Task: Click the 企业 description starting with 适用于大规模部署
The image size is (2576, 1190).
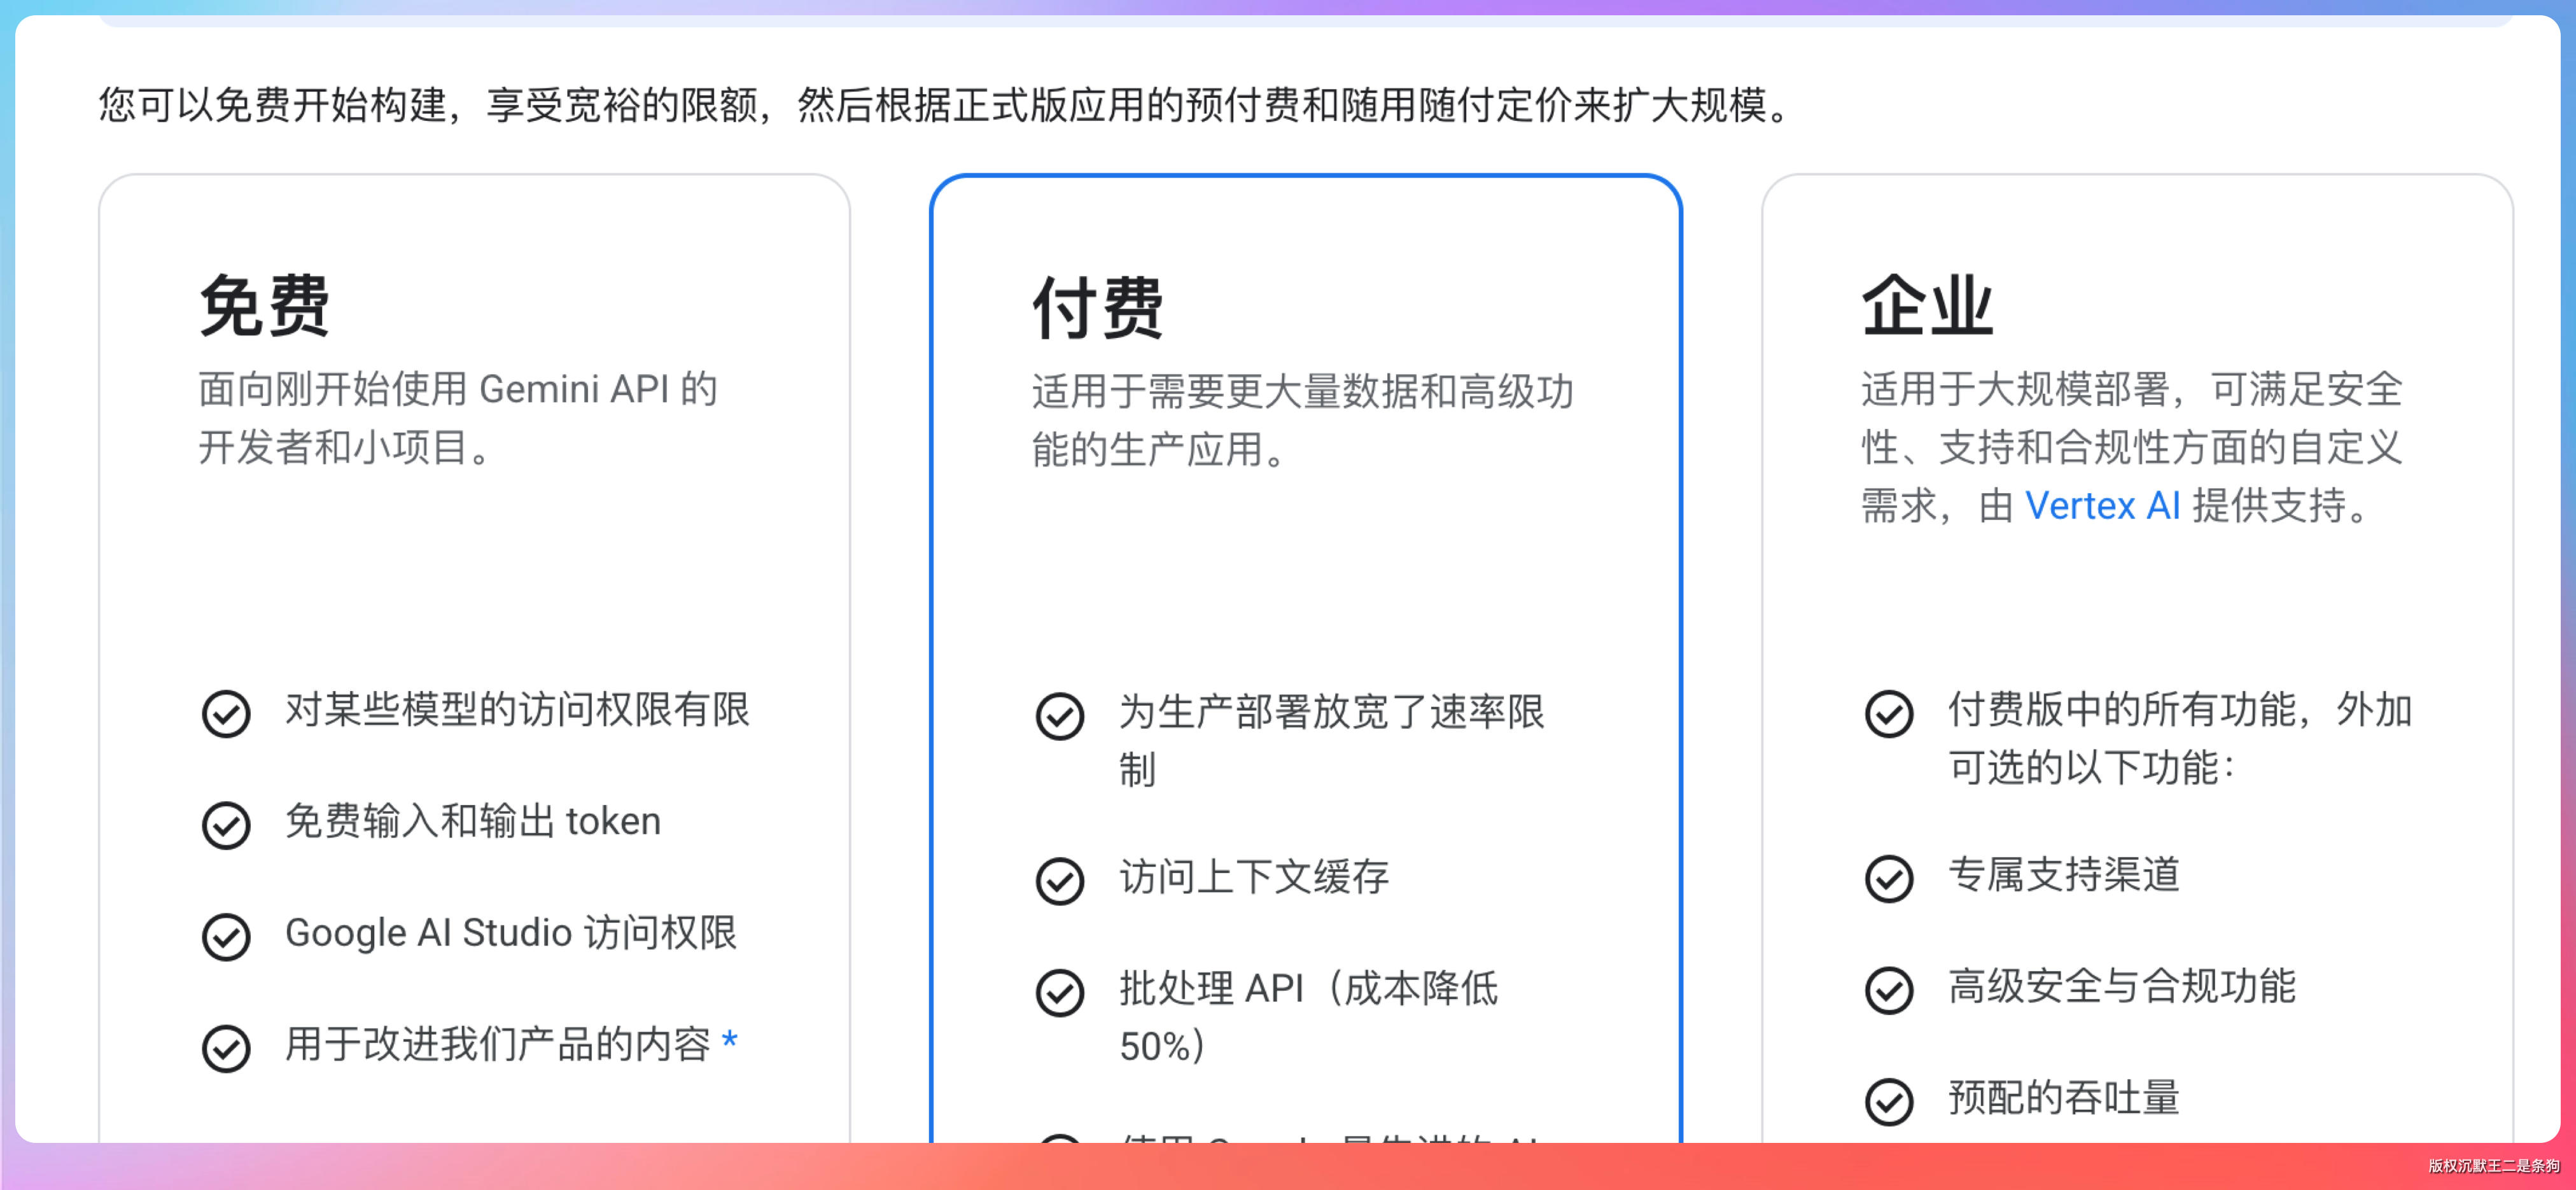Action: click(2130, 447)
